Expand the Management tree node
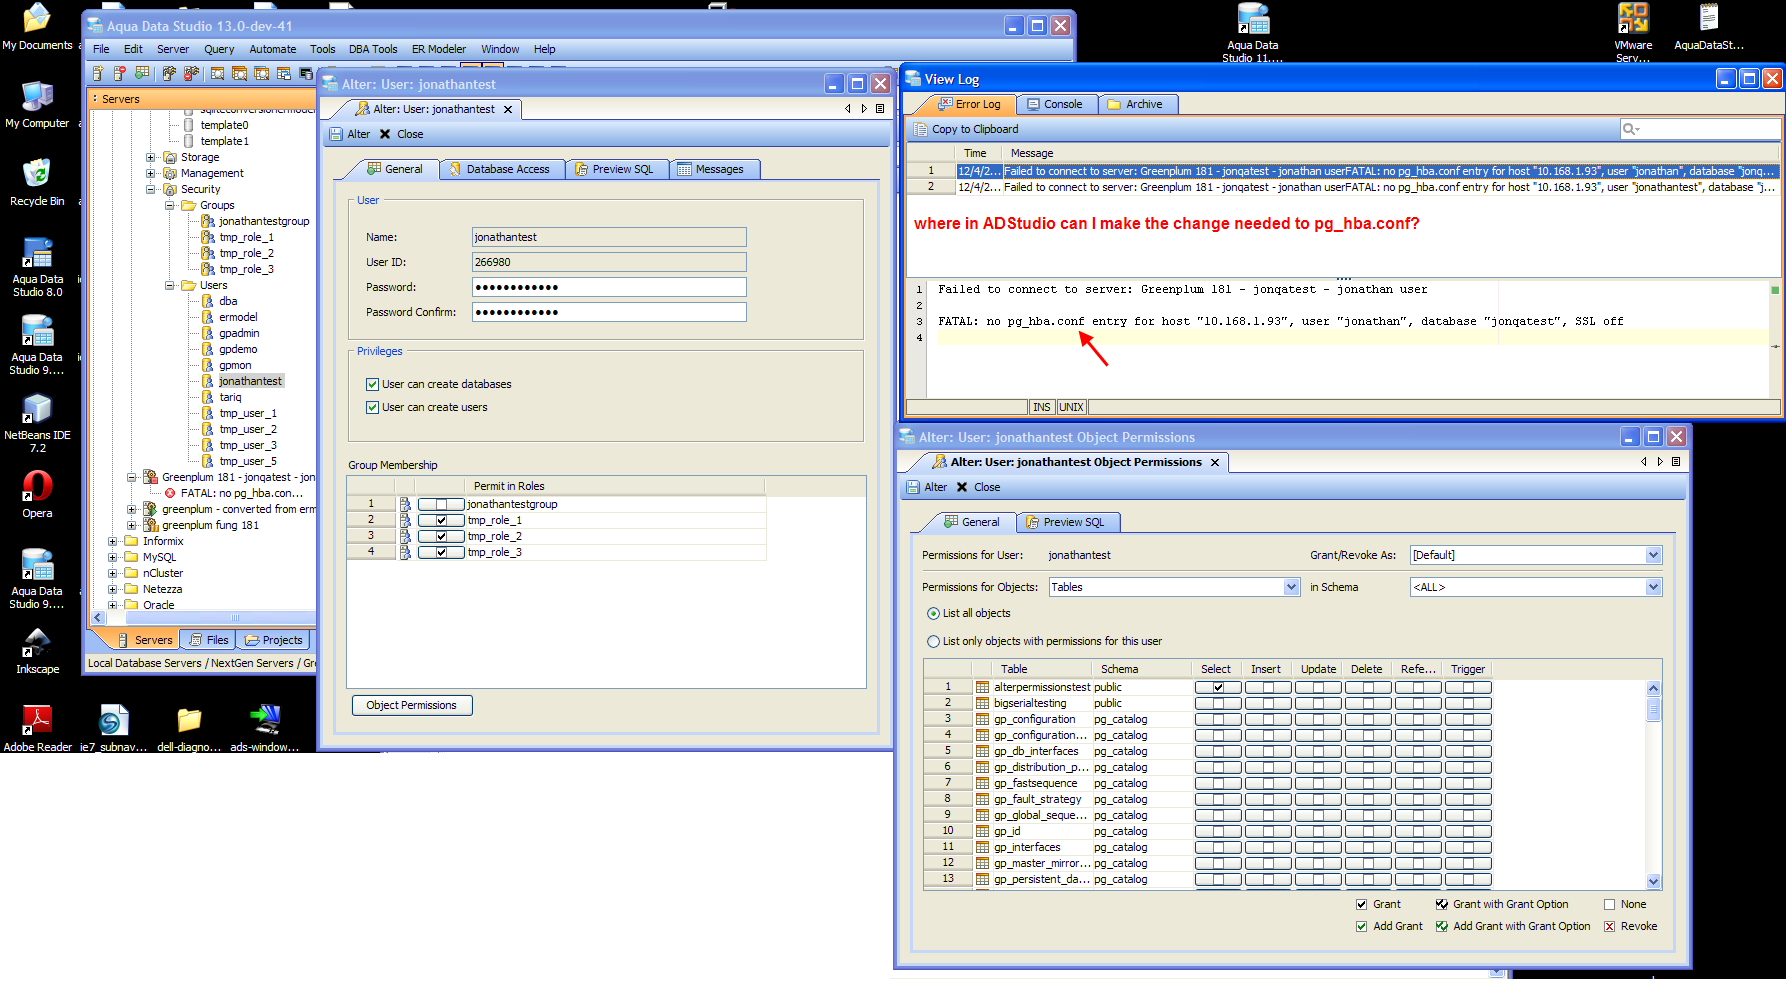Viewport: 1786px width, 985px height. 151,173
